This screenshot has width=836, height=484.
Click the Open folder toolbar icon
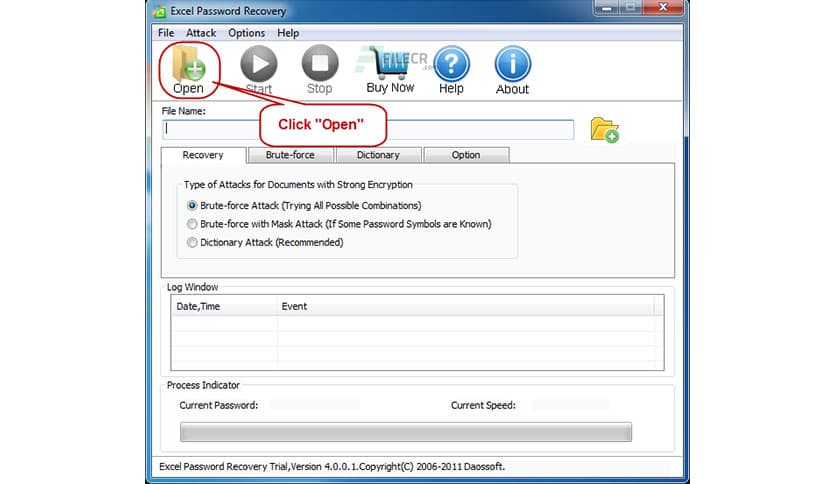pyautogui.click(x=188, y=70)
